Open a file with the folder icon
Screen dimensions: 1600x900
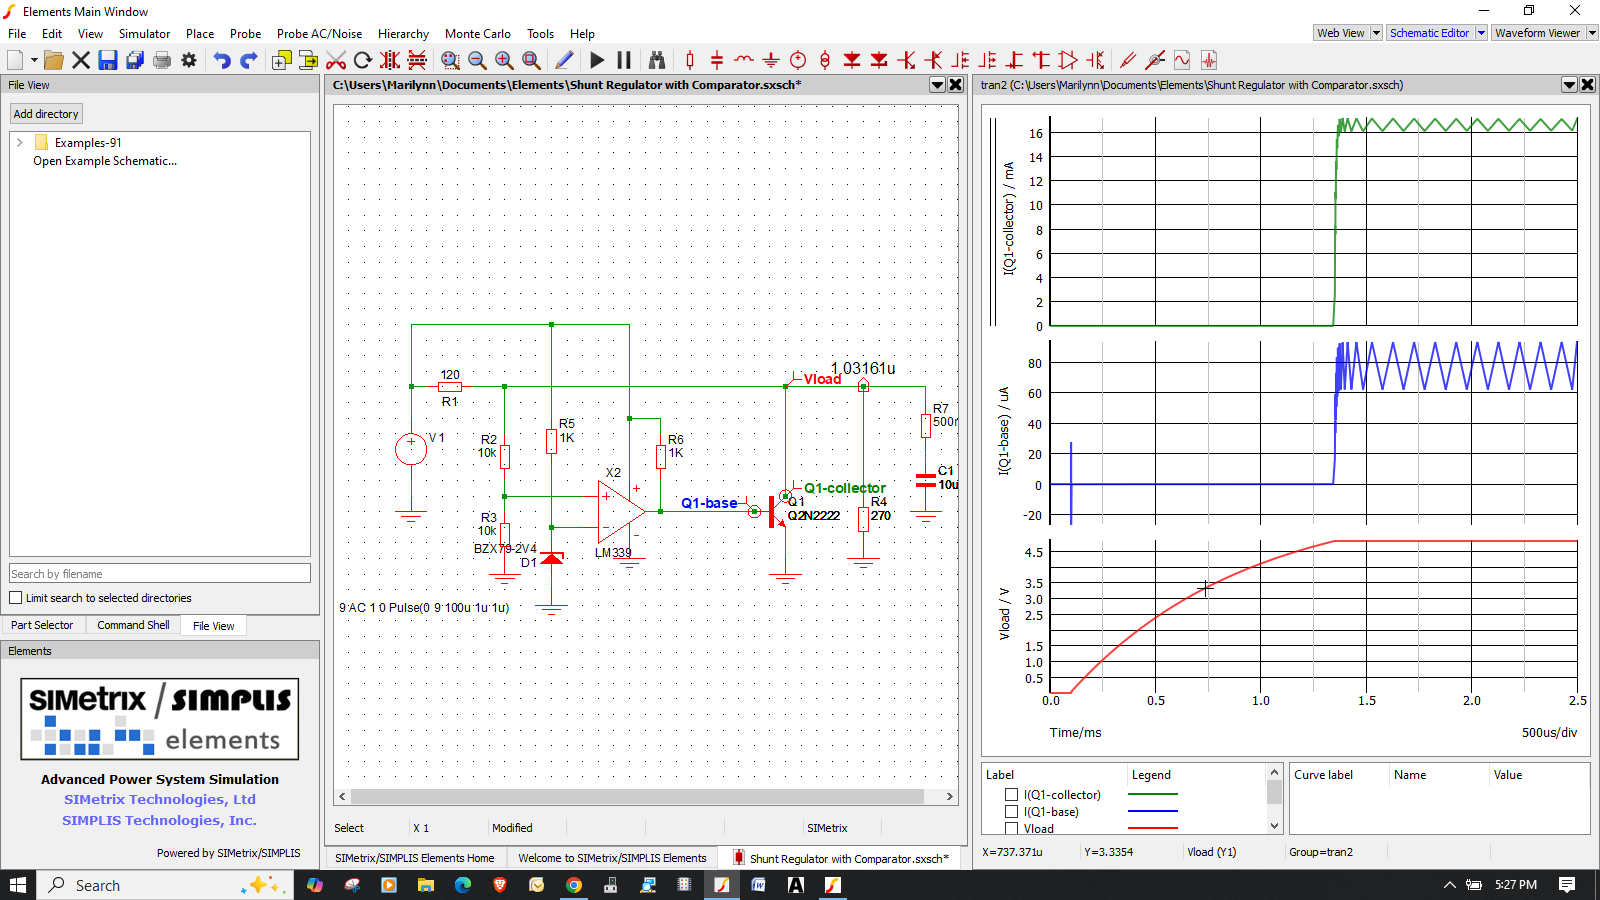tap(54, 60)
